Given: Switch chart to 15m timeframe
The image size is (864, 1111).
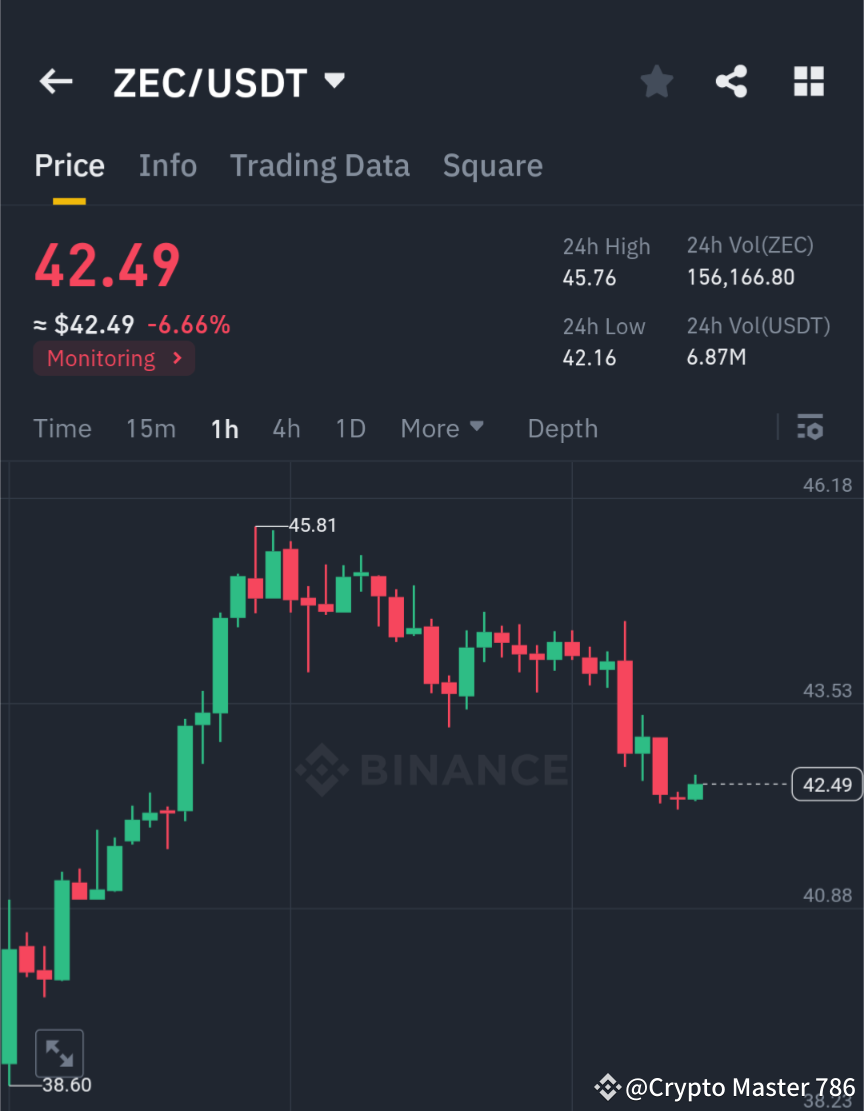Looking at the screenshot, I should [x=151, y=428].
